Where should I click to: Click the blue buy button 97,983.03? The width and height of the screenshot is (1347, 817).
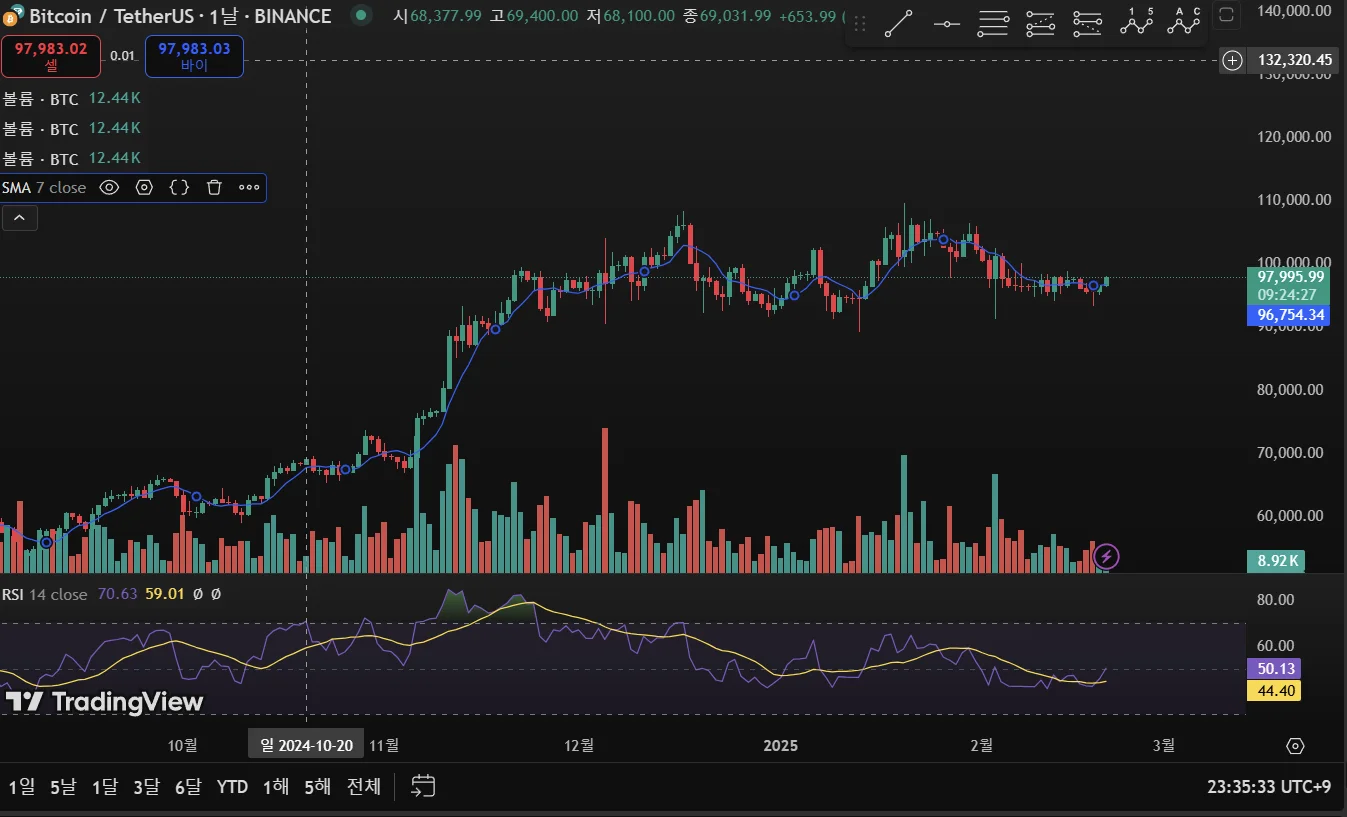pos(194,56)
